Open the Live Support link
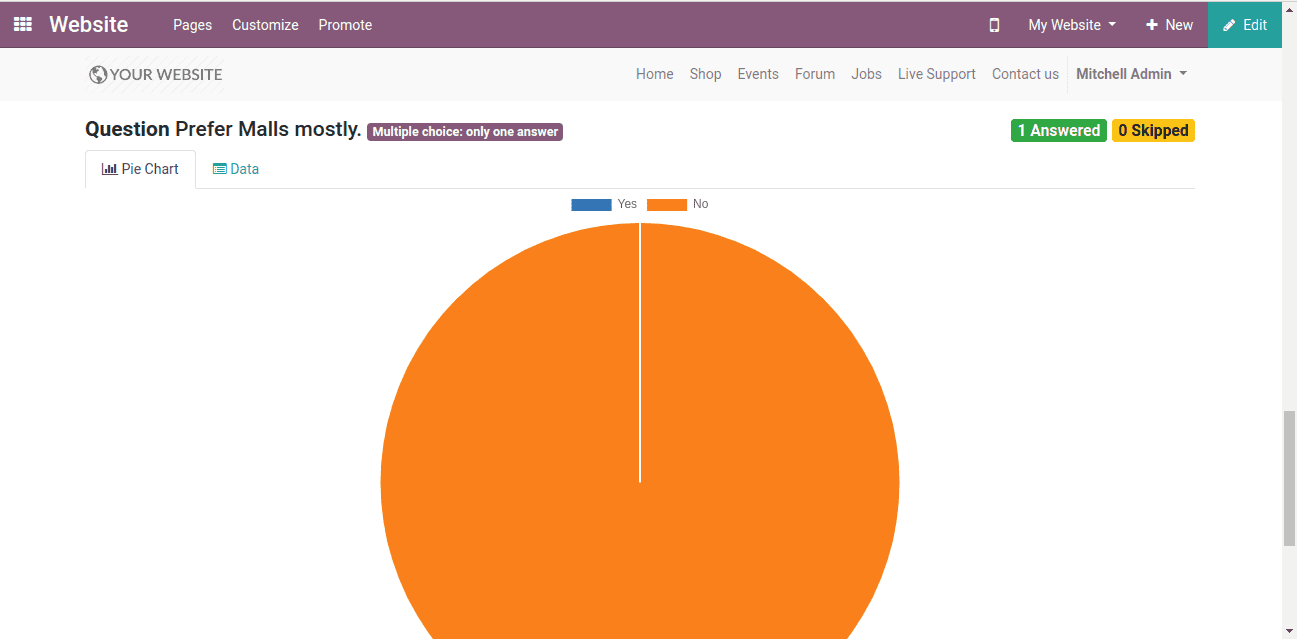This screenshot has width=1297, height=639. (x=936, y=74)
